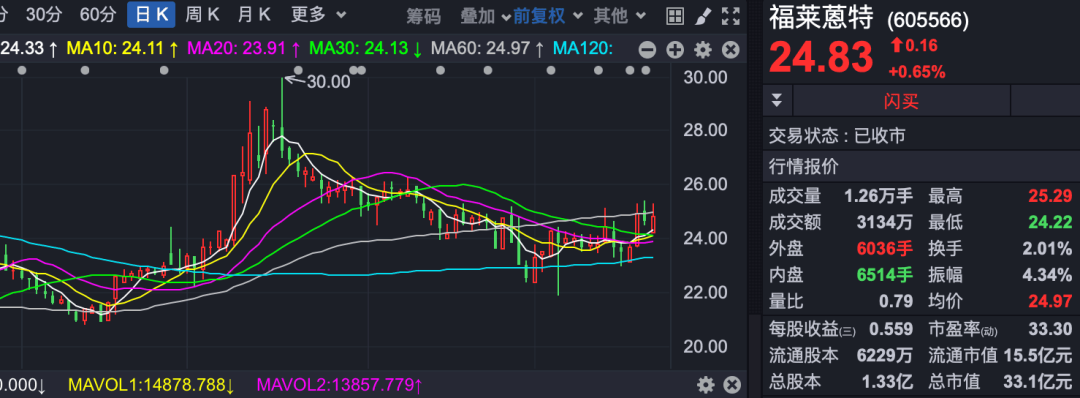The image size is (1080, 398).
Task: Open MA indicator settings gear
Action: click(x=703, y=50)
